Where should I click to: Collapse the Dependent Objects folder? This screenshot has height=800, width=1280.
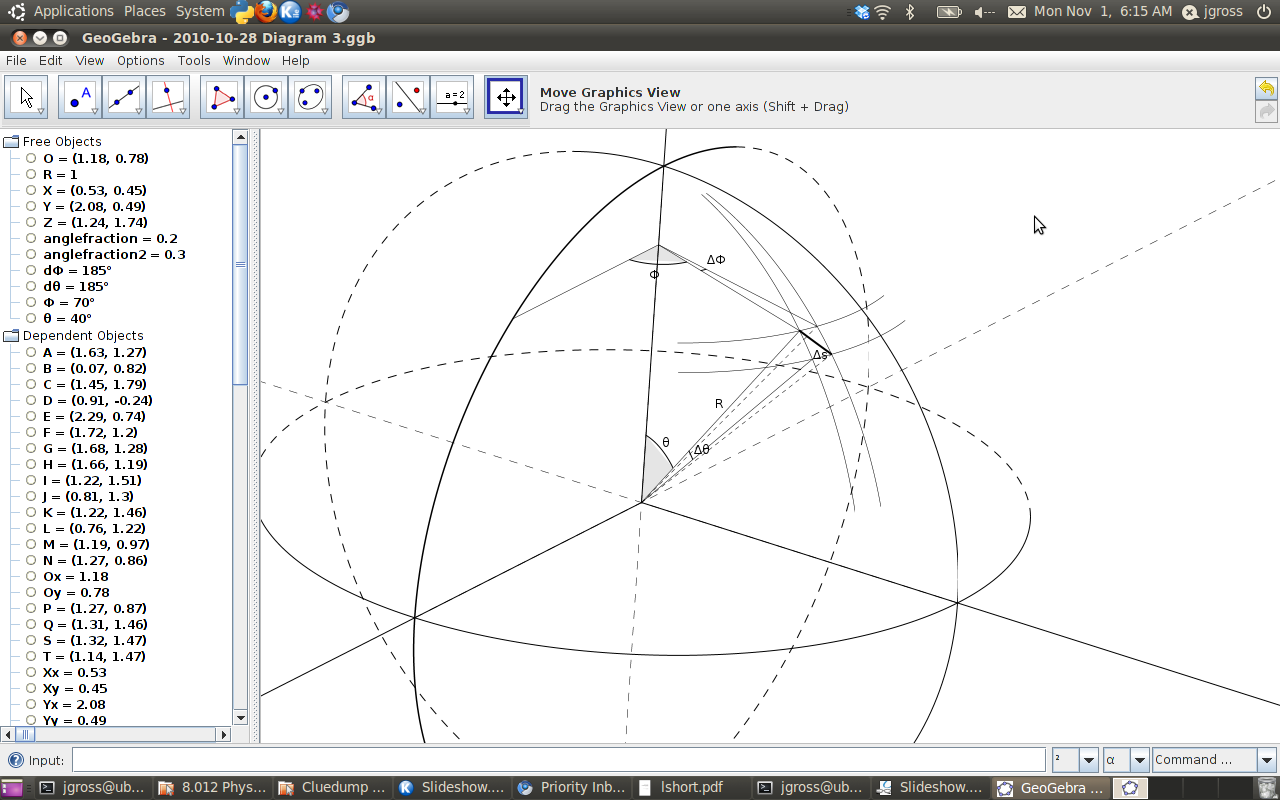(11, 336)
